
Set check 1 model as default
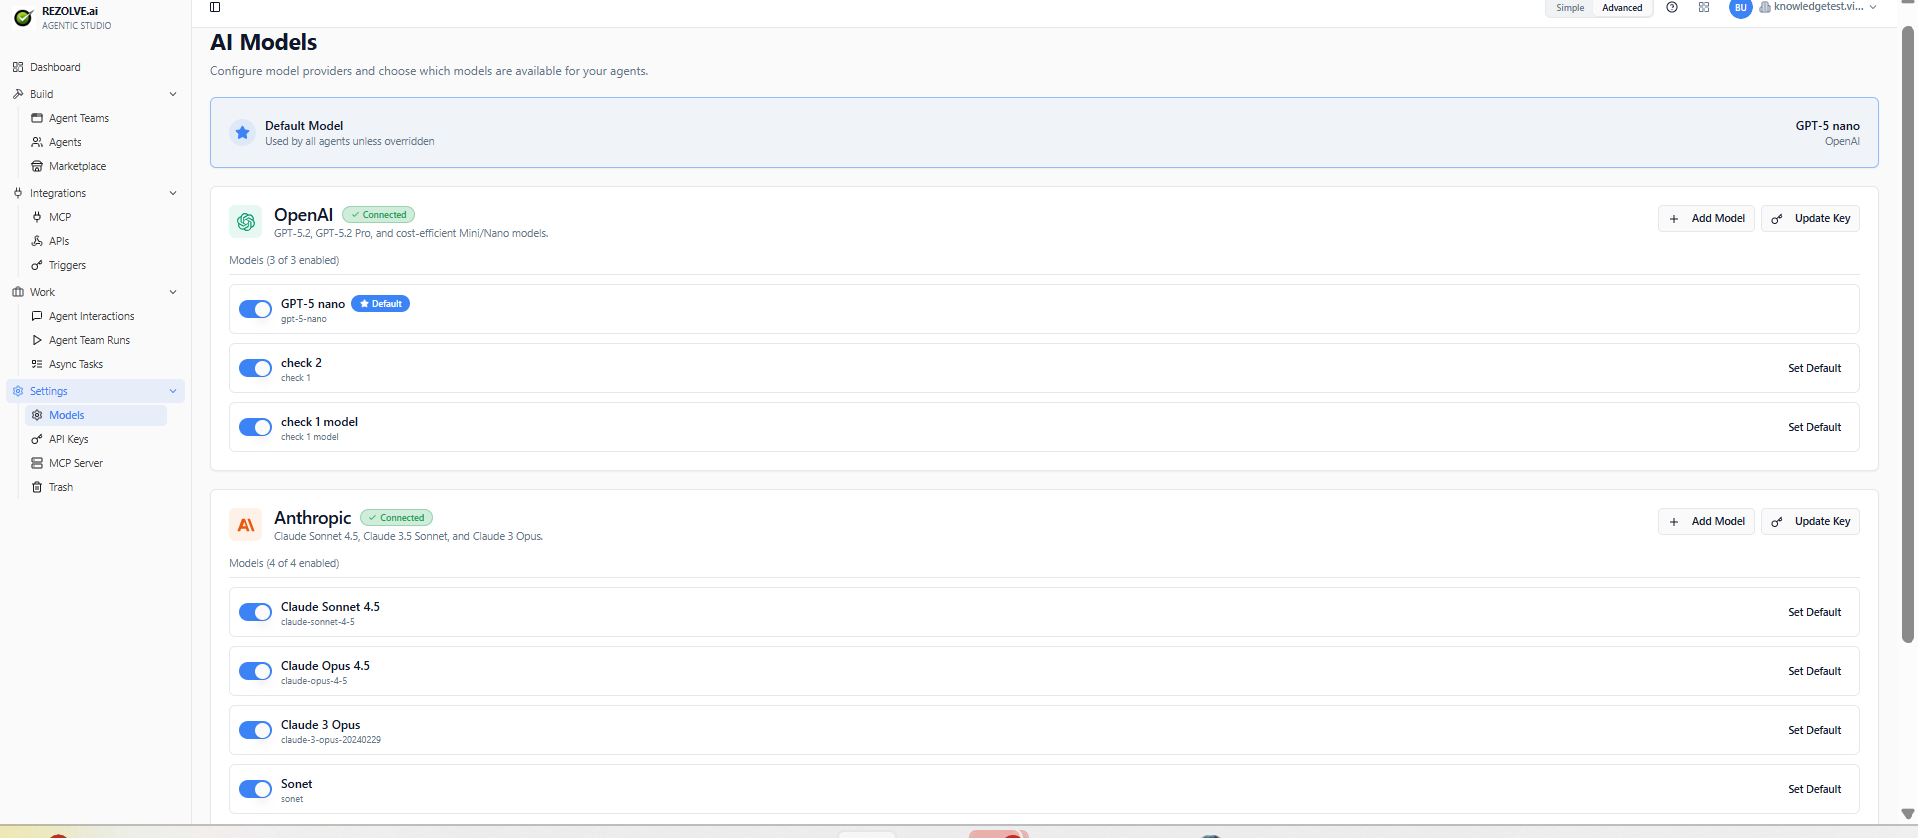click(x=1814, y=427)
